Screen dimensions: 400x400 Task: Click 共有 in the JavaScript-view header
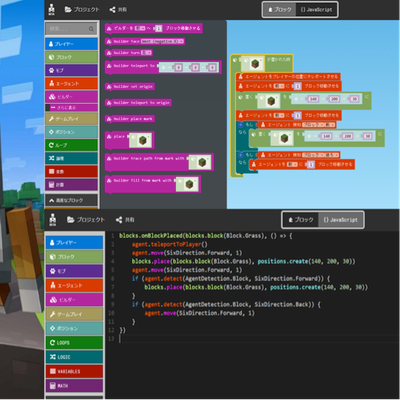point(125,220)
